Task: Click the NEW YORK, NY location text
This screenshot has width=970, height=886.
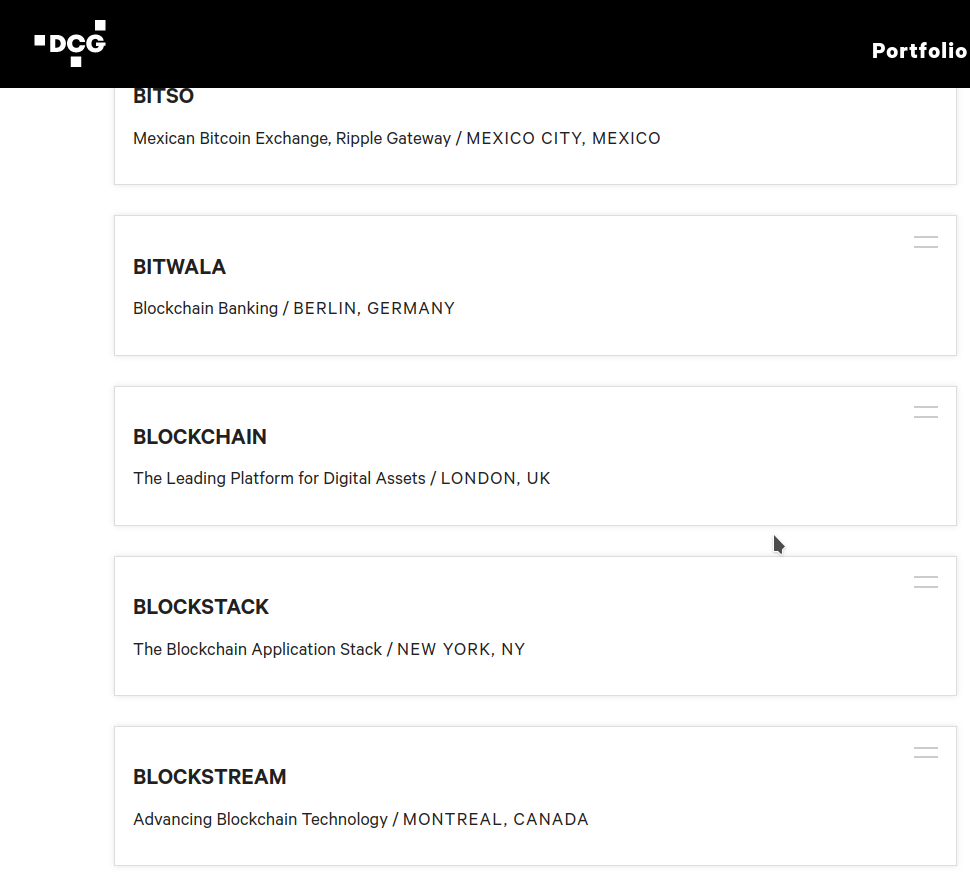Action: point(461,649)
